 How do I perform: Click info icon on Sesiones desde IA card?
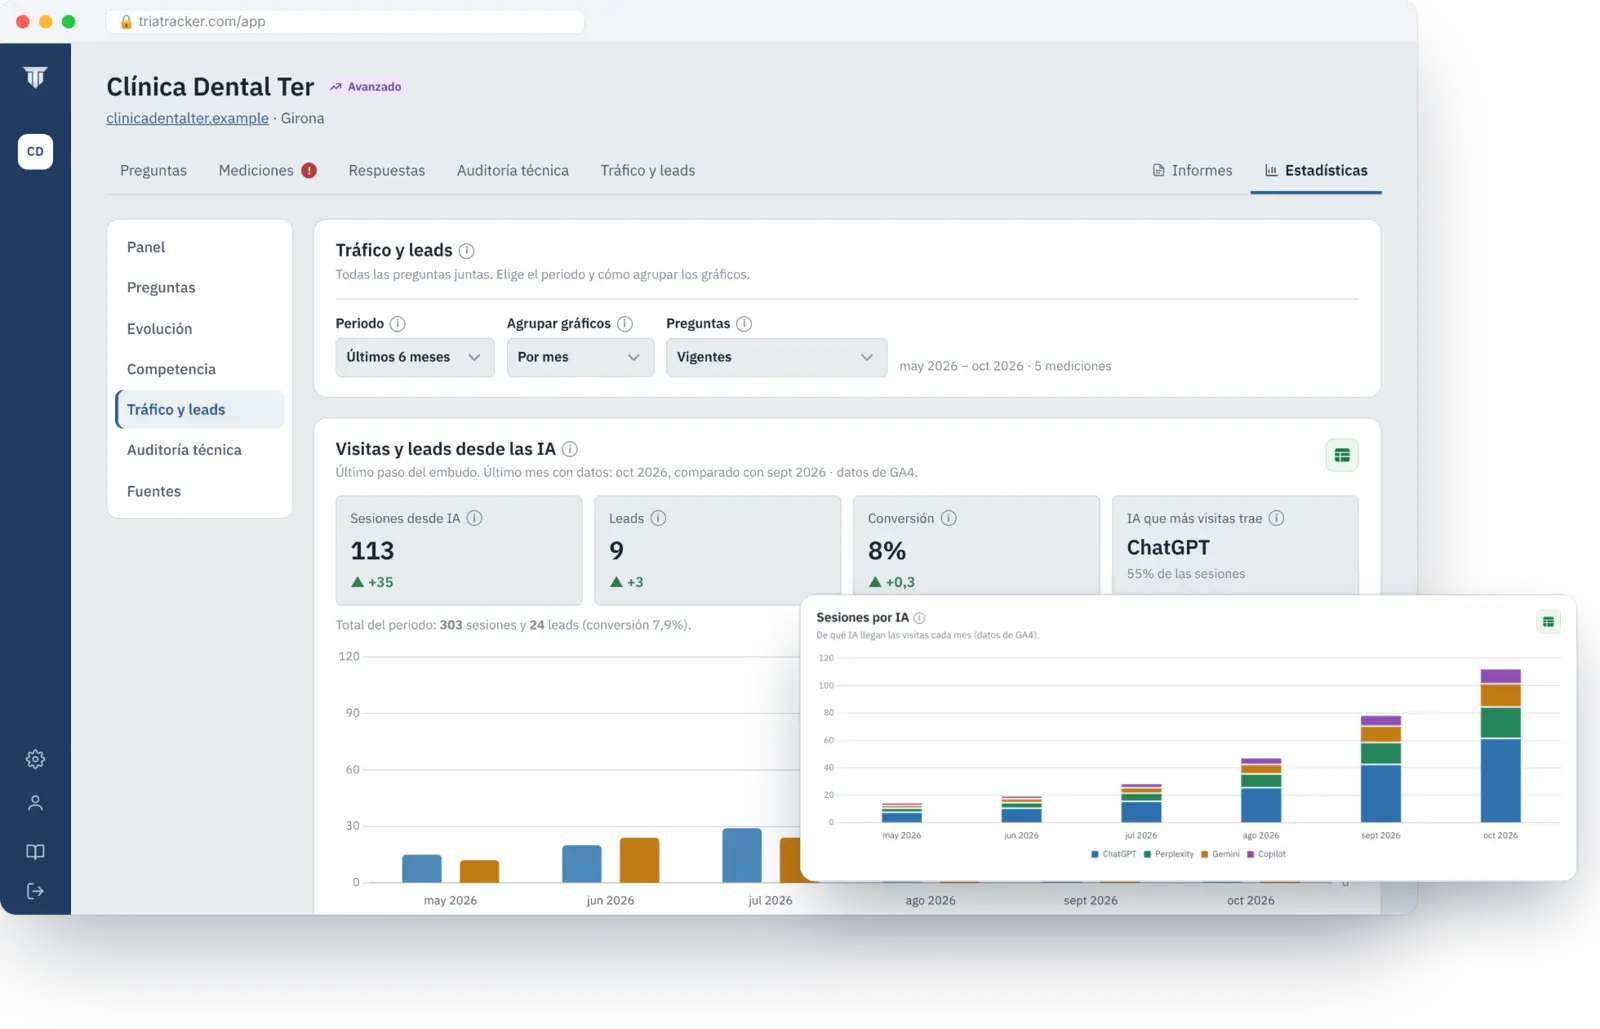coord(475,518)
